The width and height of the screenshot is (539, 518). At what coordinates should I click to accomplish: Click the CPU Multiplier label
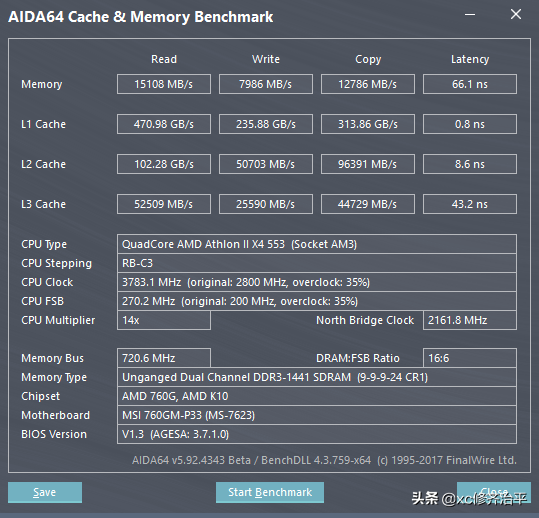[58, 320]
